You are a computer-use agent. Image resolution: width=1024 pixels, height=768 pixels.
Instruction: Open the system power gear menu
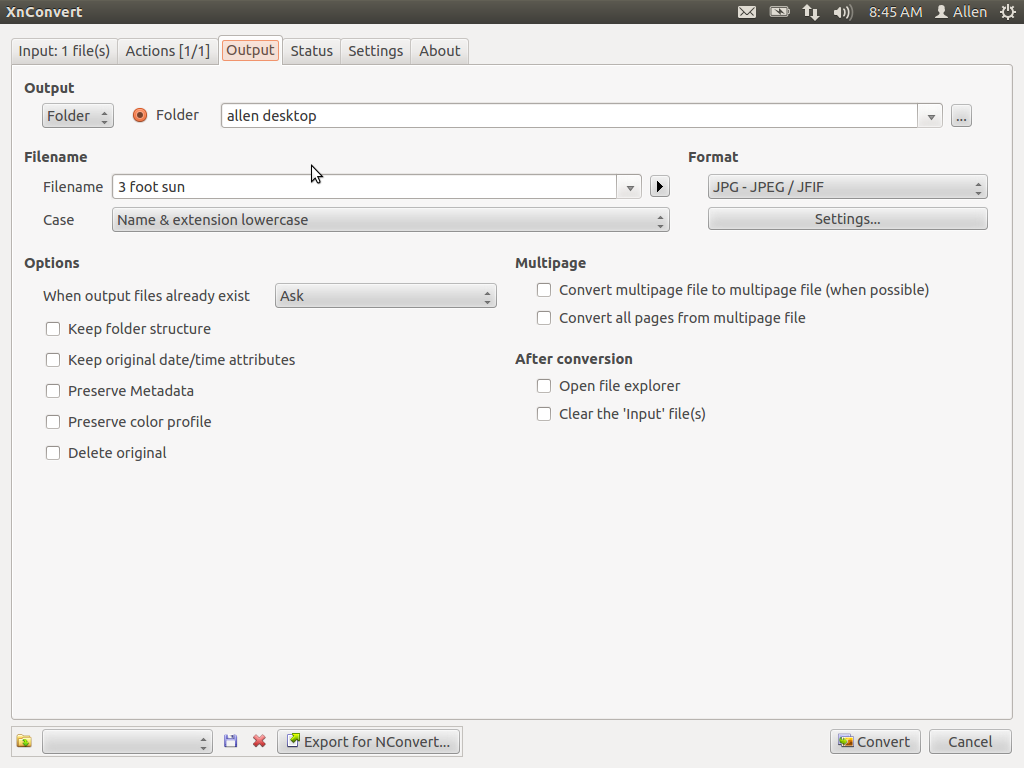click(1008, 12)
